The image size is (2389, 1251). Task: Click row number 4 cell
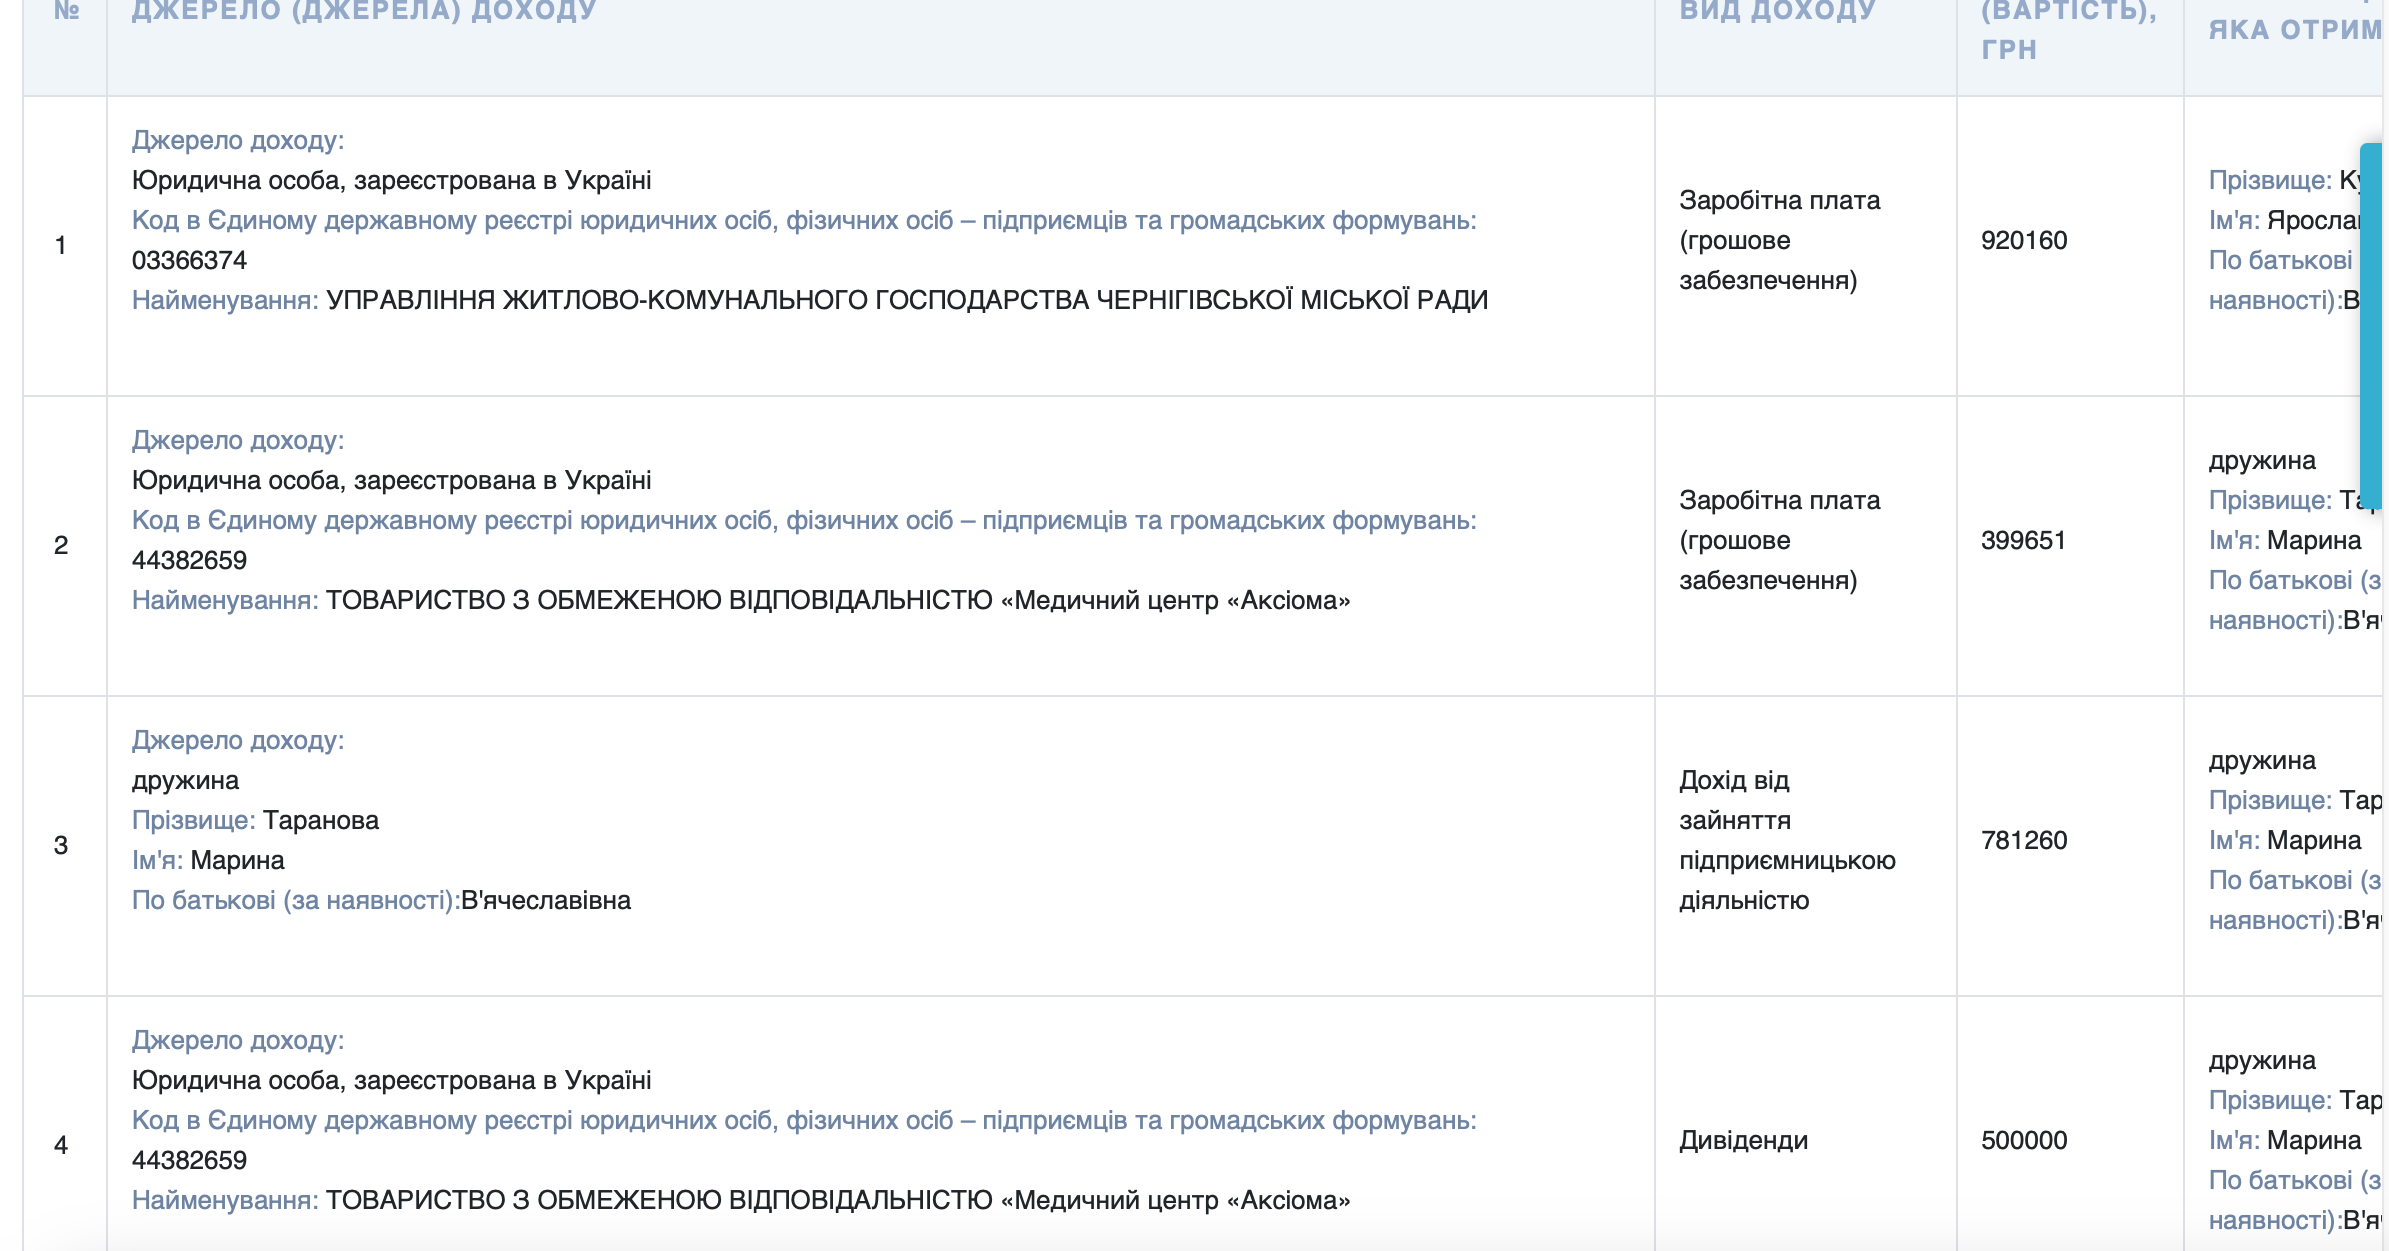(x=61, y=1145)
